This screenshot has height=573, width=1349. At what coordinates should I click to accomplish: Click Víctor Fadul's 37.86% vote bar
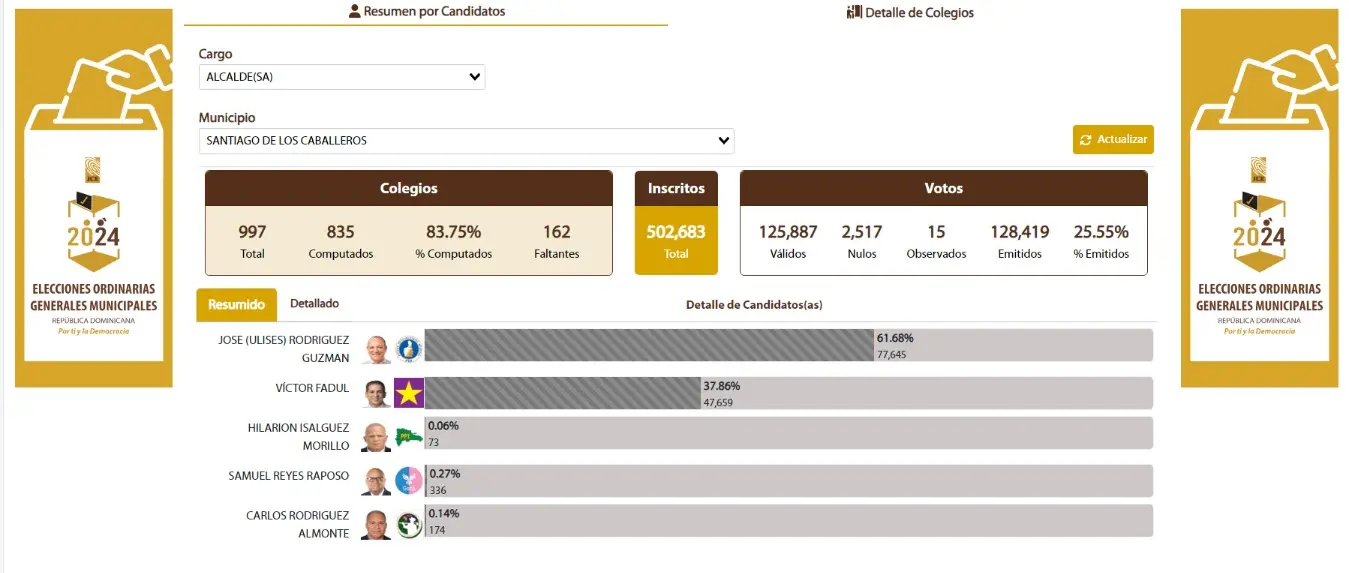click(563, 393)
